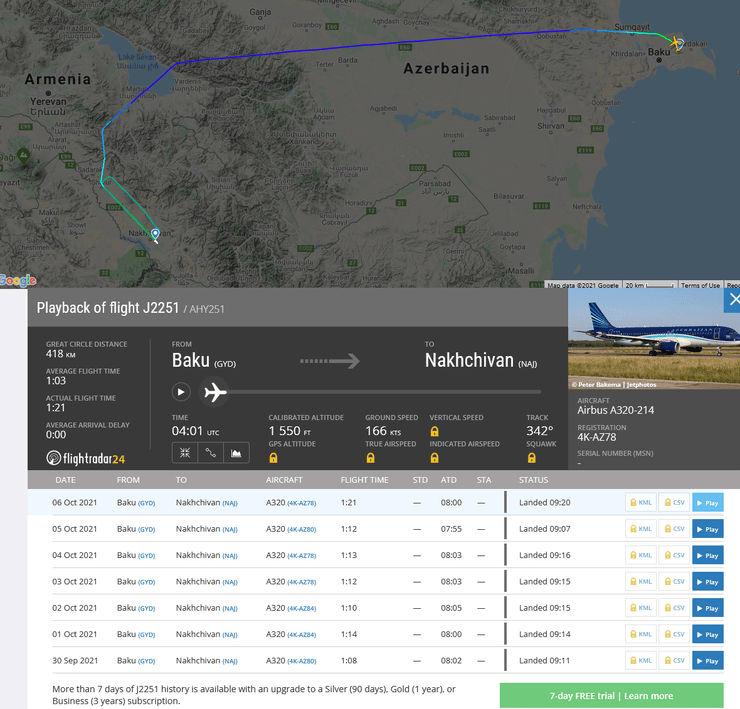Open the 4K-AZ80 registration link on 30 Sep
Image resolution: width=740 pixels, height=709 pixels.
pos(302,661)
